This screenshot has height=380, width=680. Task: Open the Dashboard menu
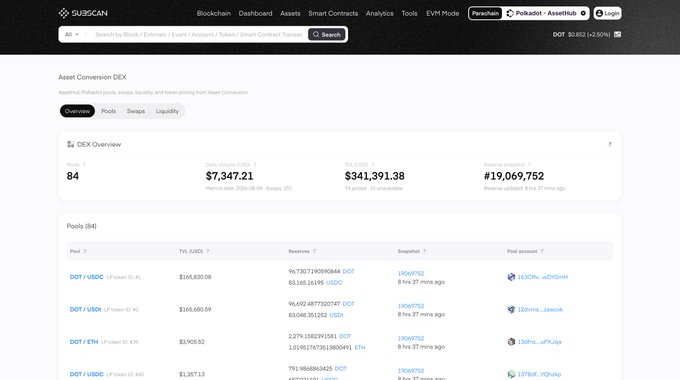pos(255,13)
